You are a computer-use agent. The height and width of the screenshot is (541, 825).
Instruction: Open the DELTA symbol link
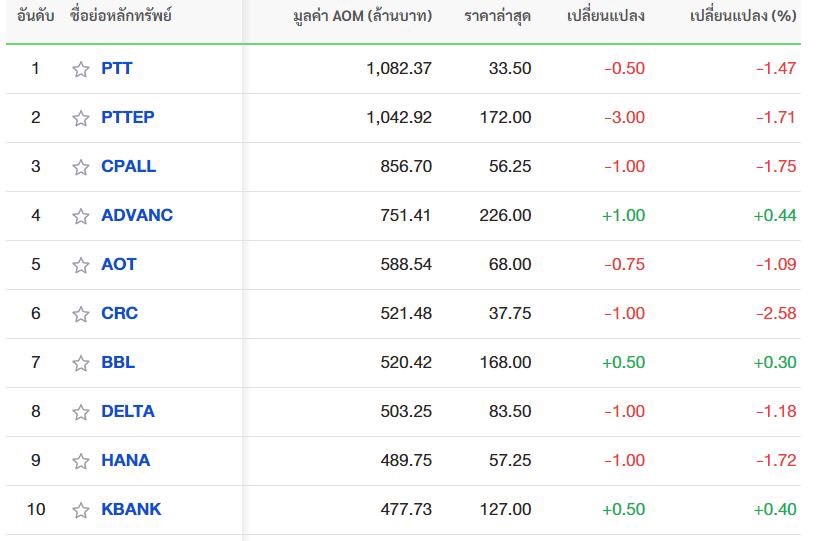click(x=128, y=412)
